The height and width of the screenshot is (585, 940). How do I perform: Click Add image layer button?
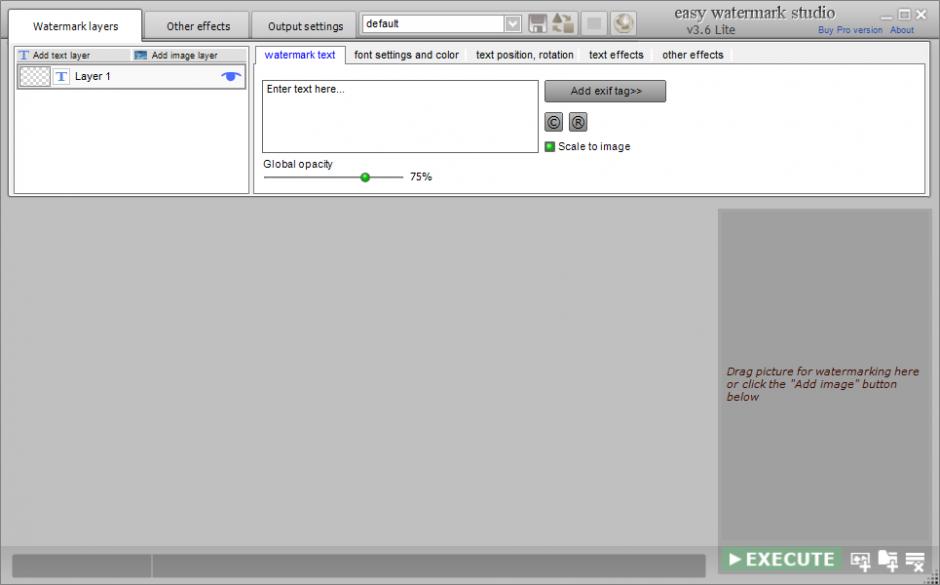point(176,55)
